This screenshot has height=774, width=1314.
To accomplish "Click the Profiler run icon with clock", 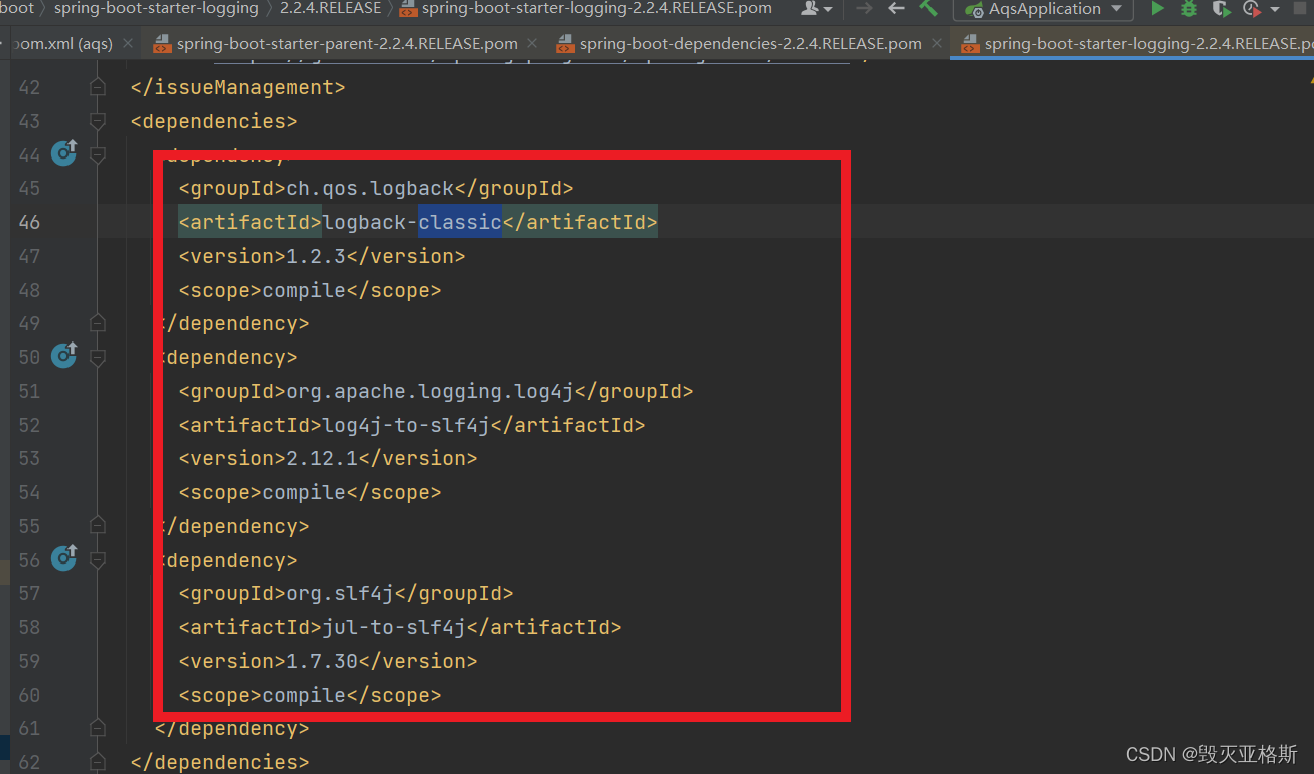I will click(x=1251, y=9).
